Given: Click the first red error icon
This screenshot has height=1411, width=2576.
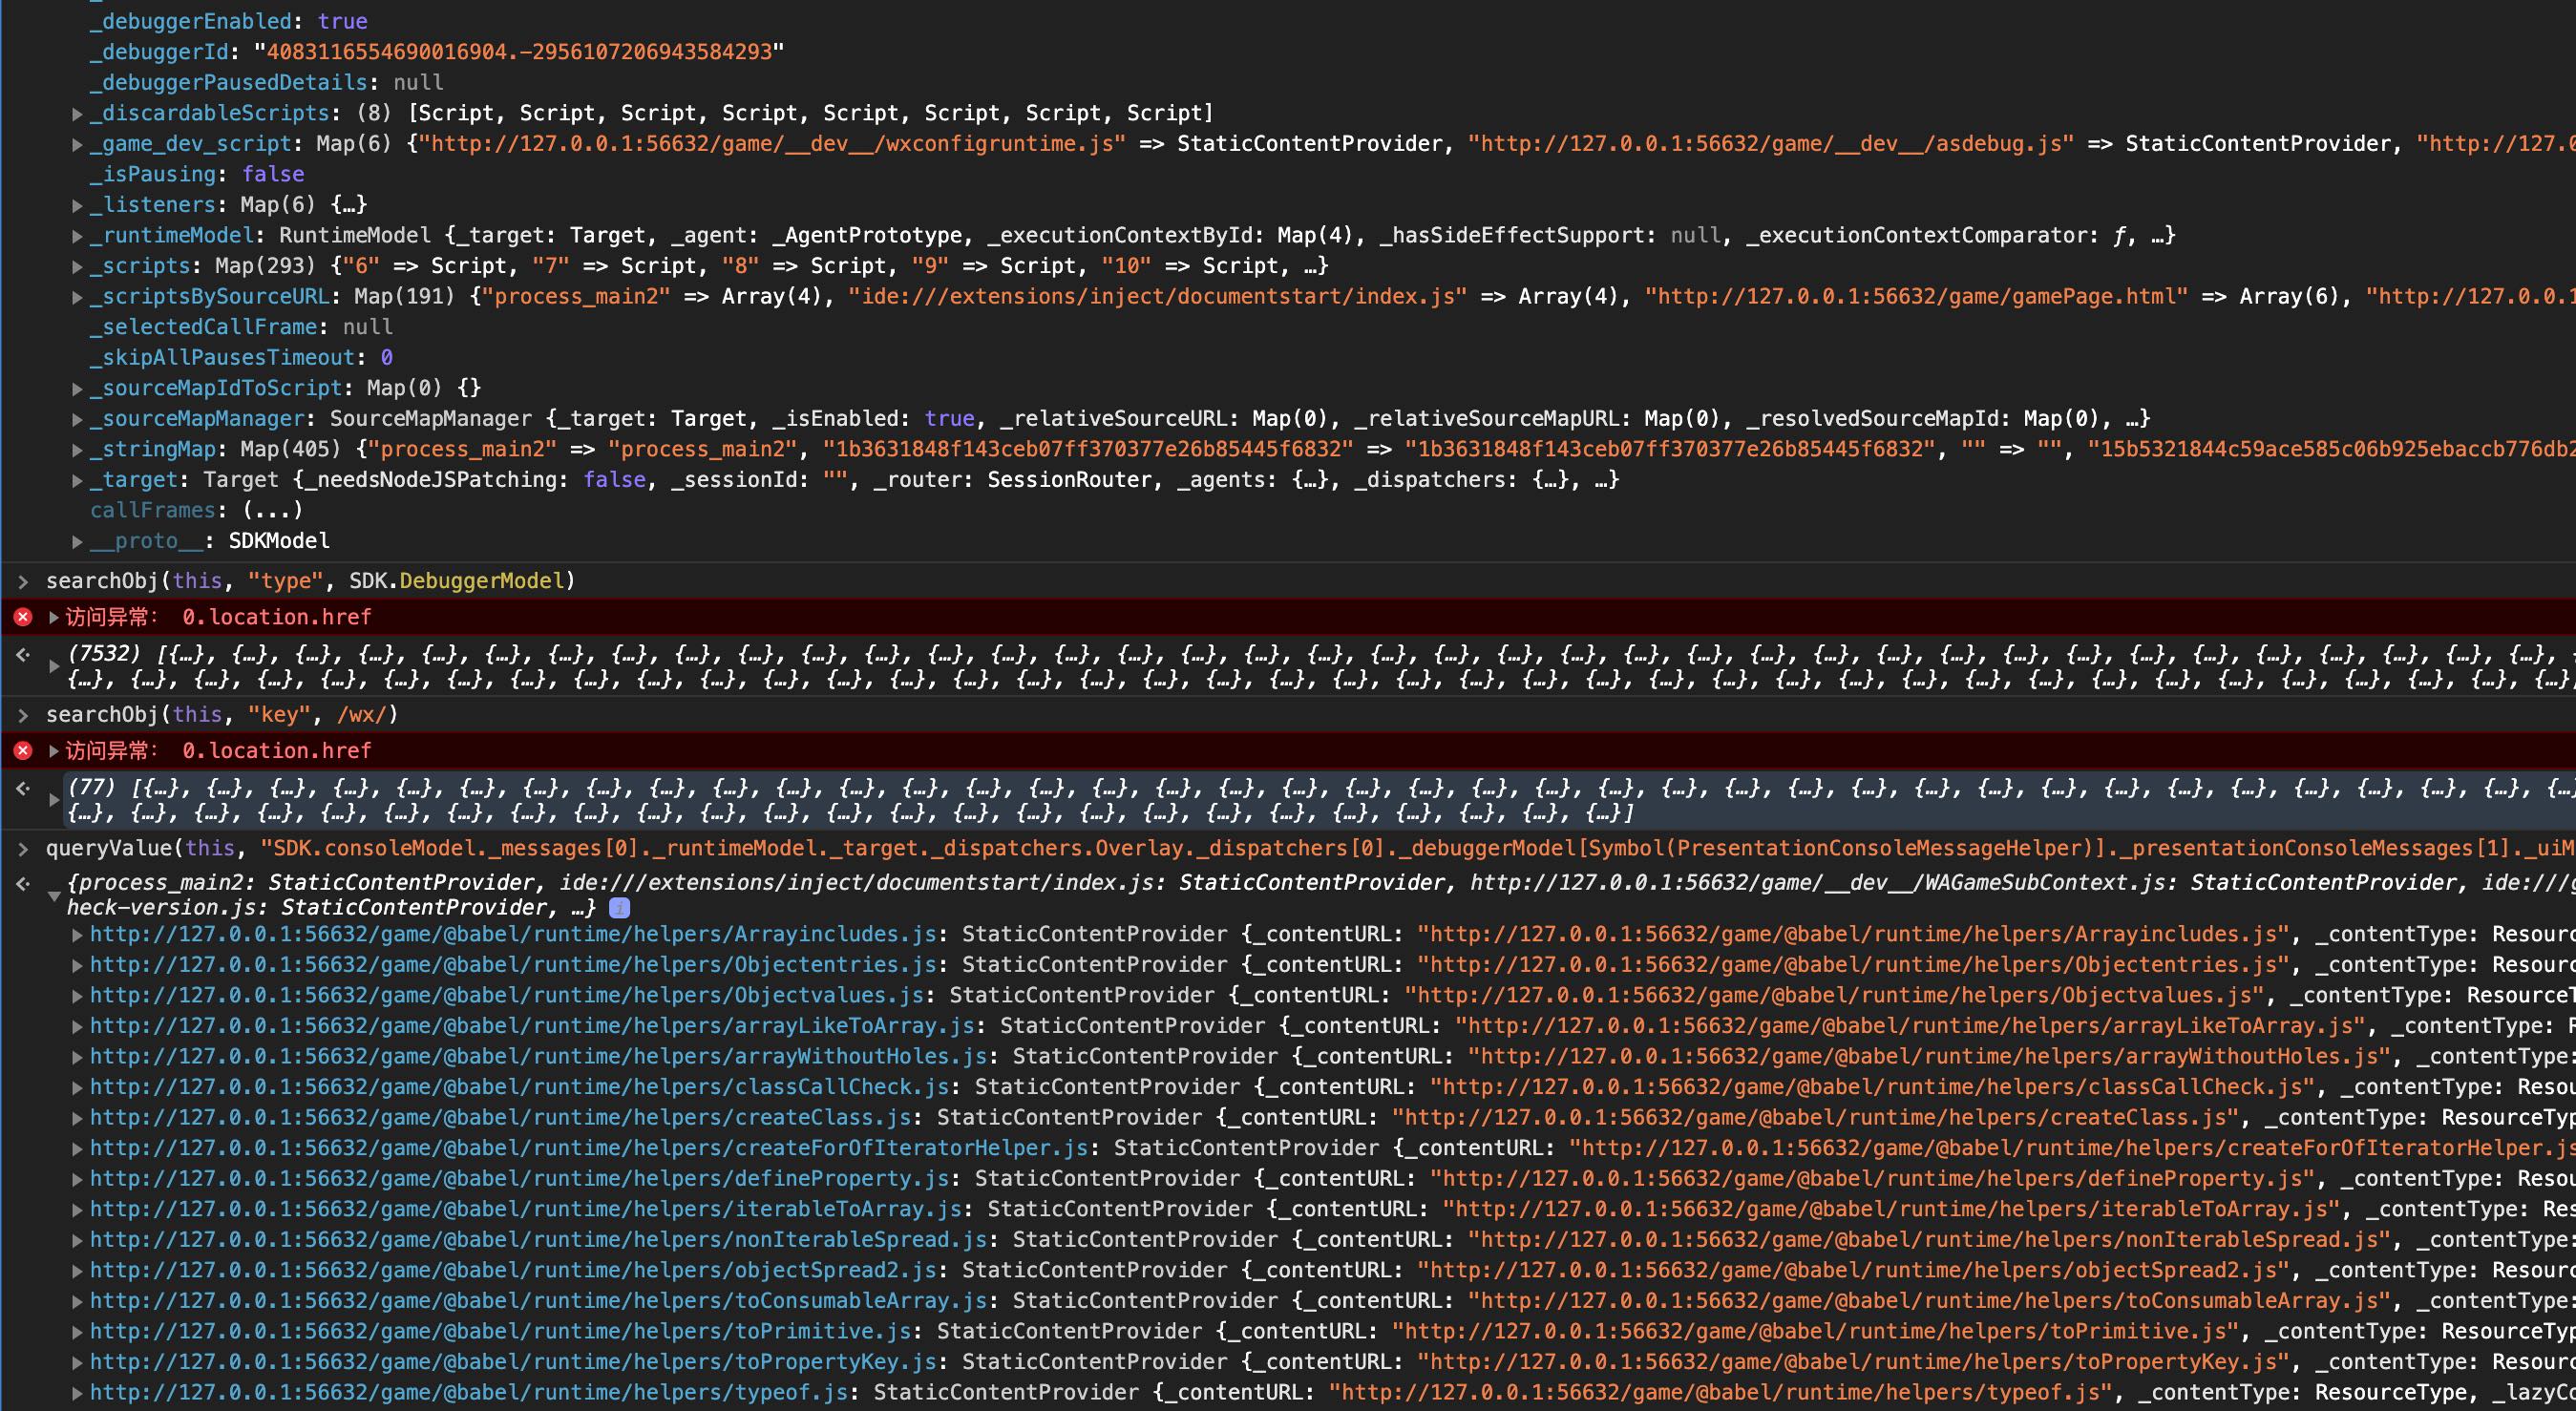Looking at the screenshot, I should [x=23, y=617].
